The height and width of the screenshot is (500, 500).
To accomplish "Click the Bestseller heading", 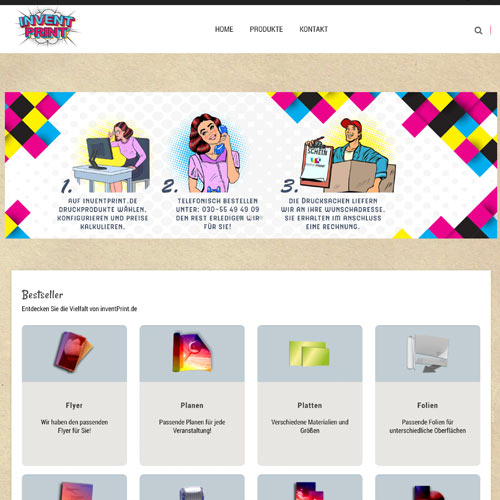I will click(x=42, y=295).
